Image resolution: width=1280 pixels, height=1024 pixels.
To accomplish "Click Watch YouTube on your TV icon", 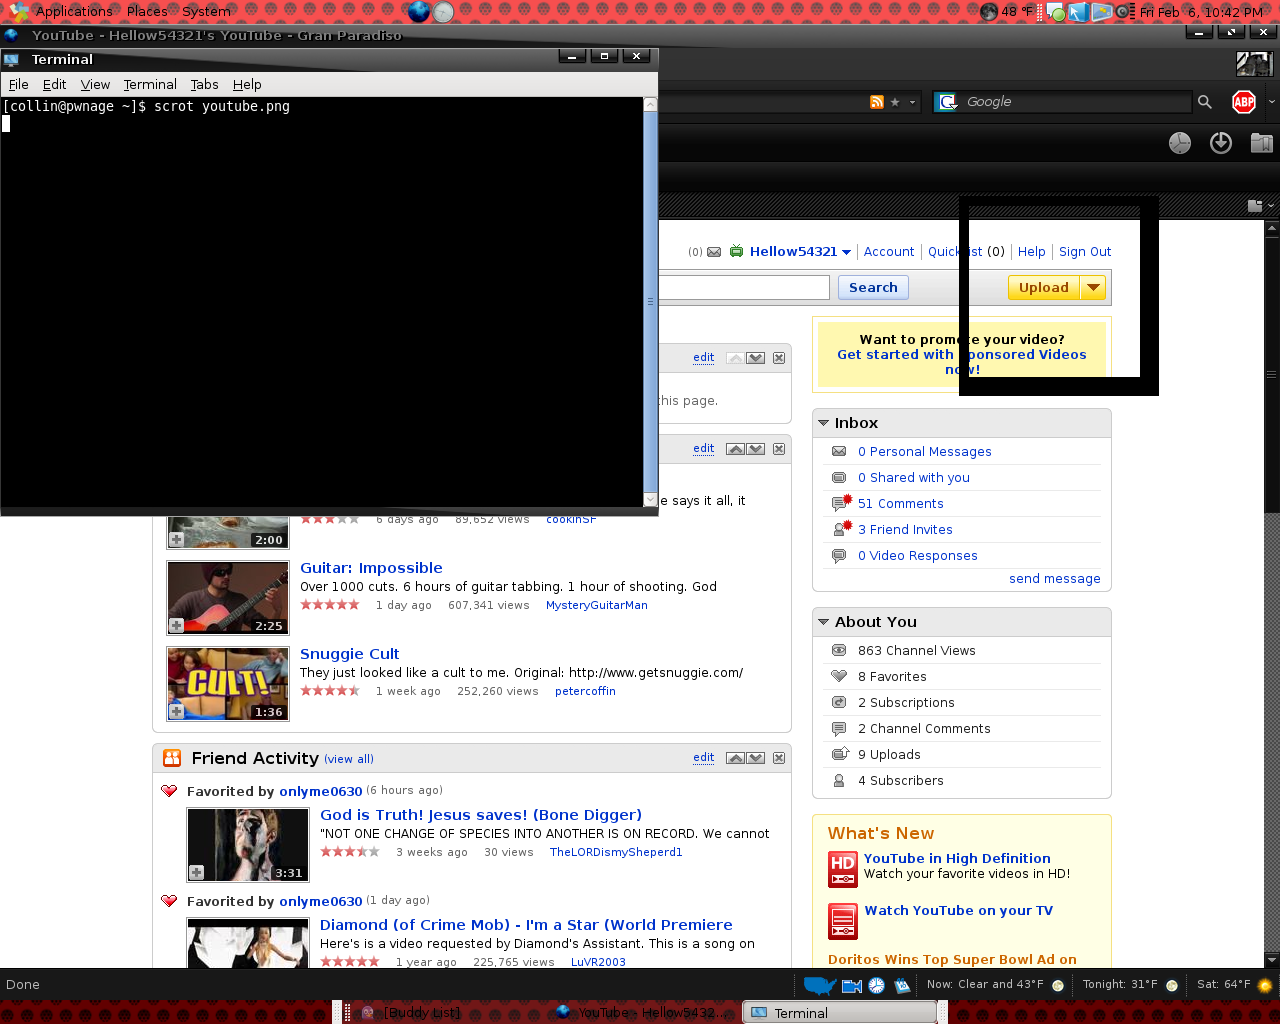I will coord(843,921).
